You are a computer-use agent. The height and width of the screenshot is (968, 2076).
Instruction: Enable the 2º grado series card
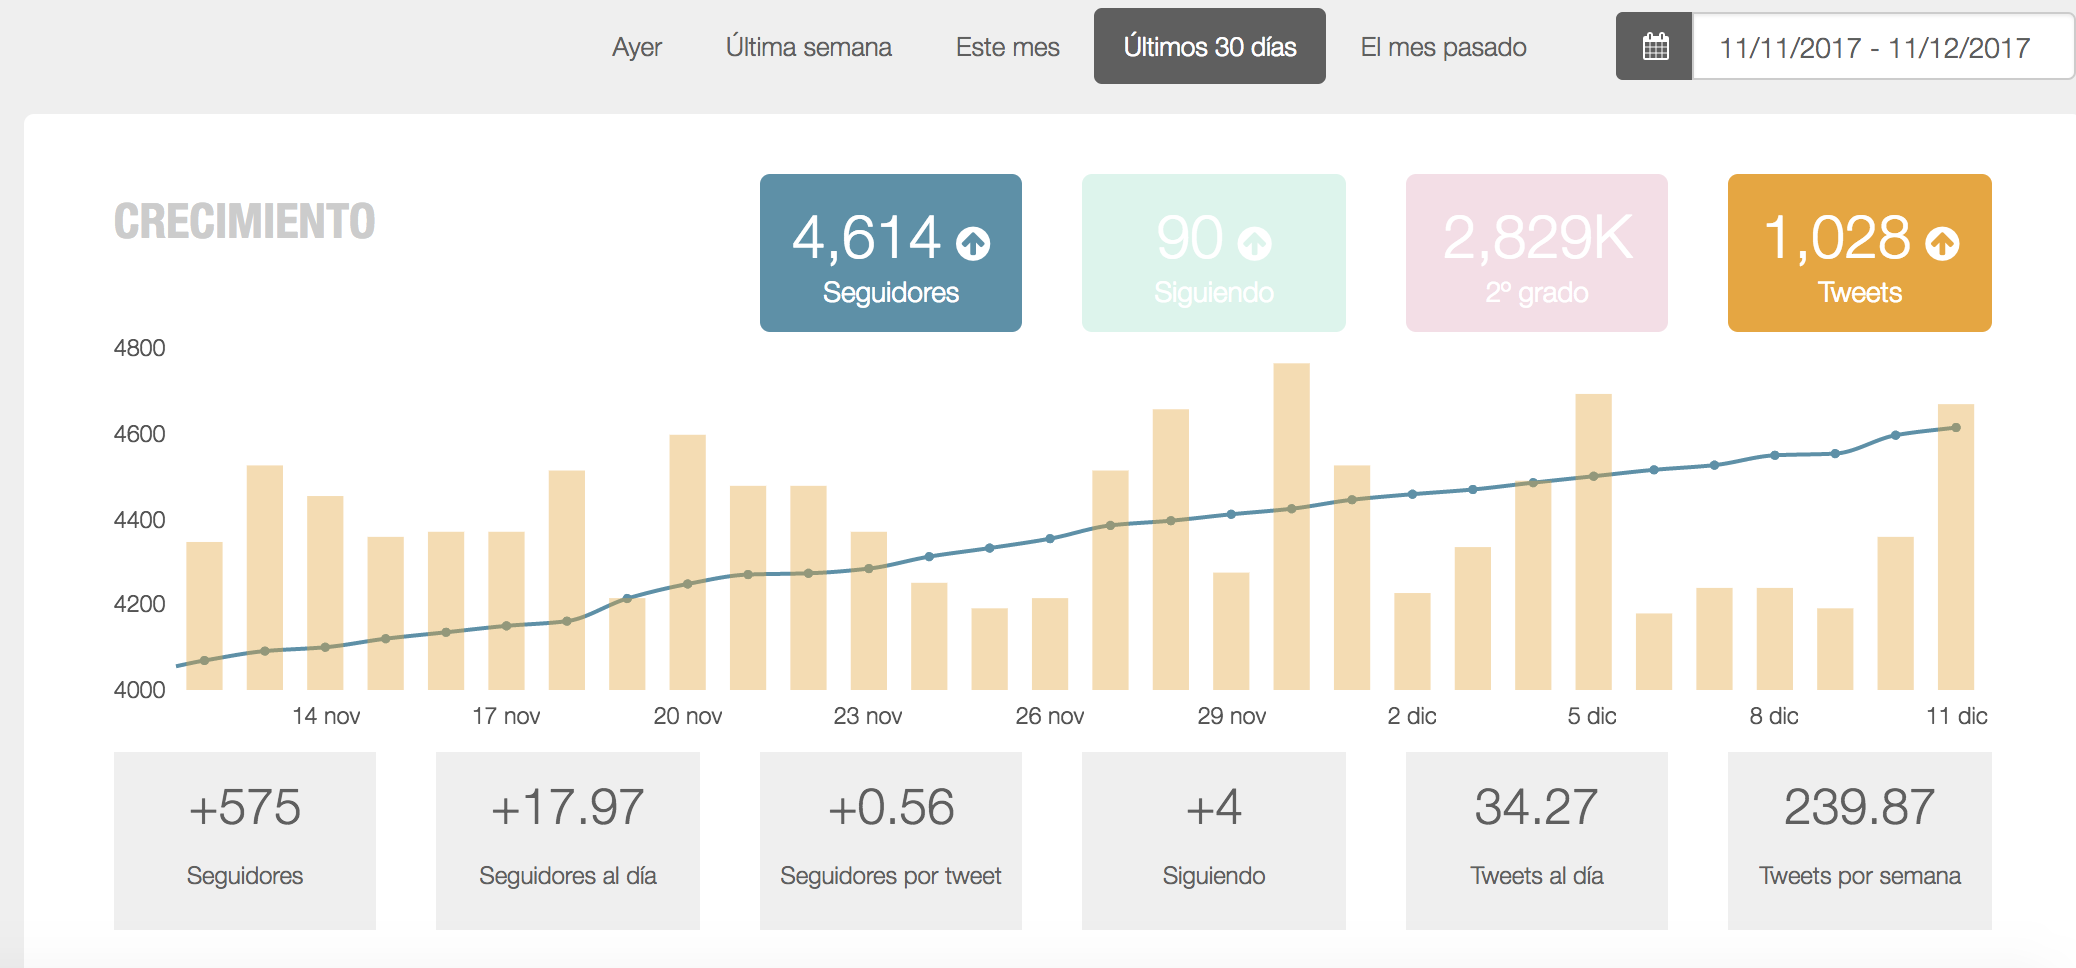pos(1537,253)
